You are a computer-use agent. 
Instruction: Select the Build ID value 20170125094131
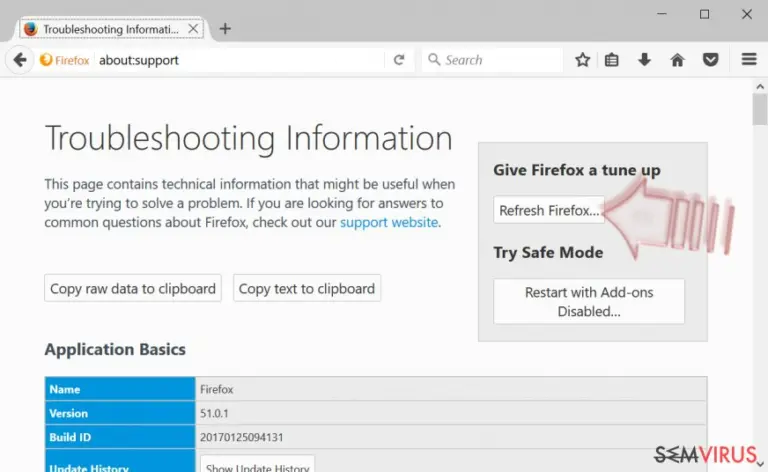click(x=241, y=437)
